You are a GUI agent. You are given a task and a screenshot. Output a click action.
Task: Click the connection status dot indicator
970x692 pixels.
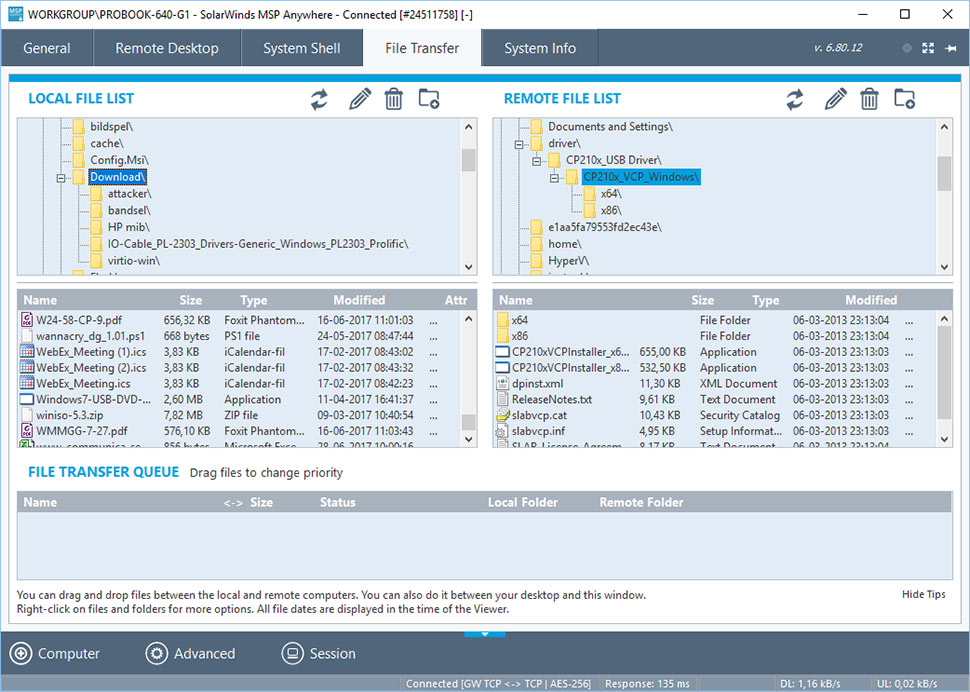pyautogui.click(x=907, y=48)
